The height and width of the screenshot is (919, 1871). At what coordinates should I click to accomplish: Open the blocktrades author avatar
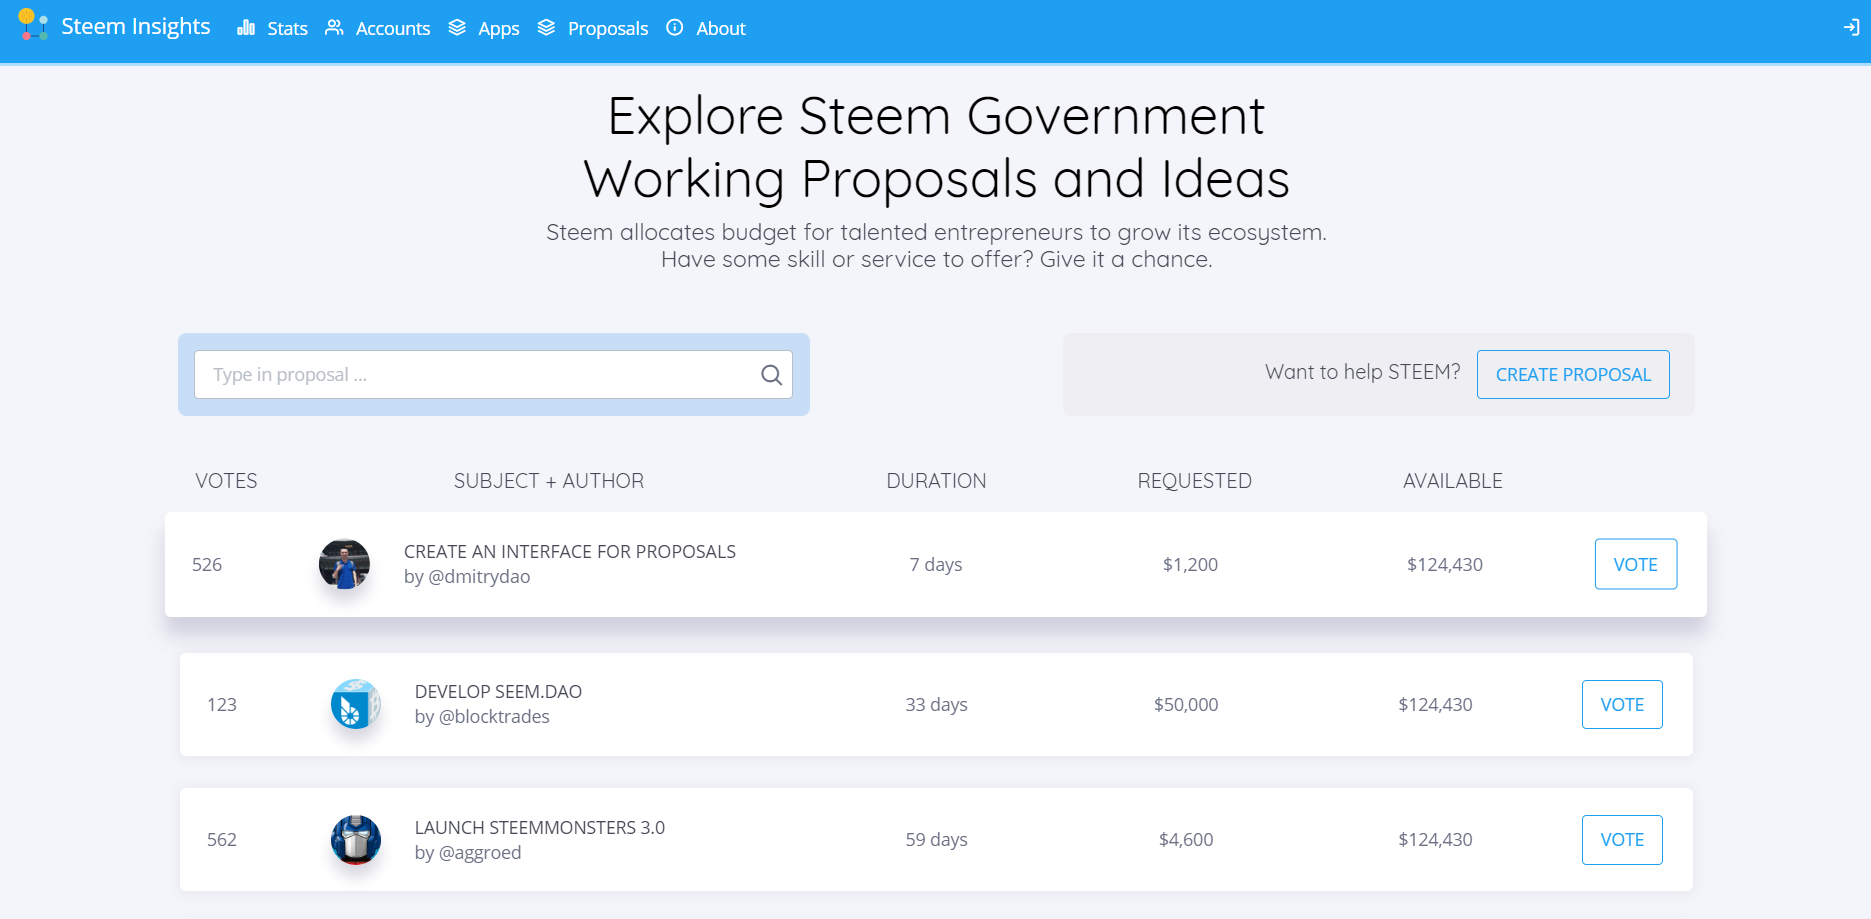click(356, 704)
